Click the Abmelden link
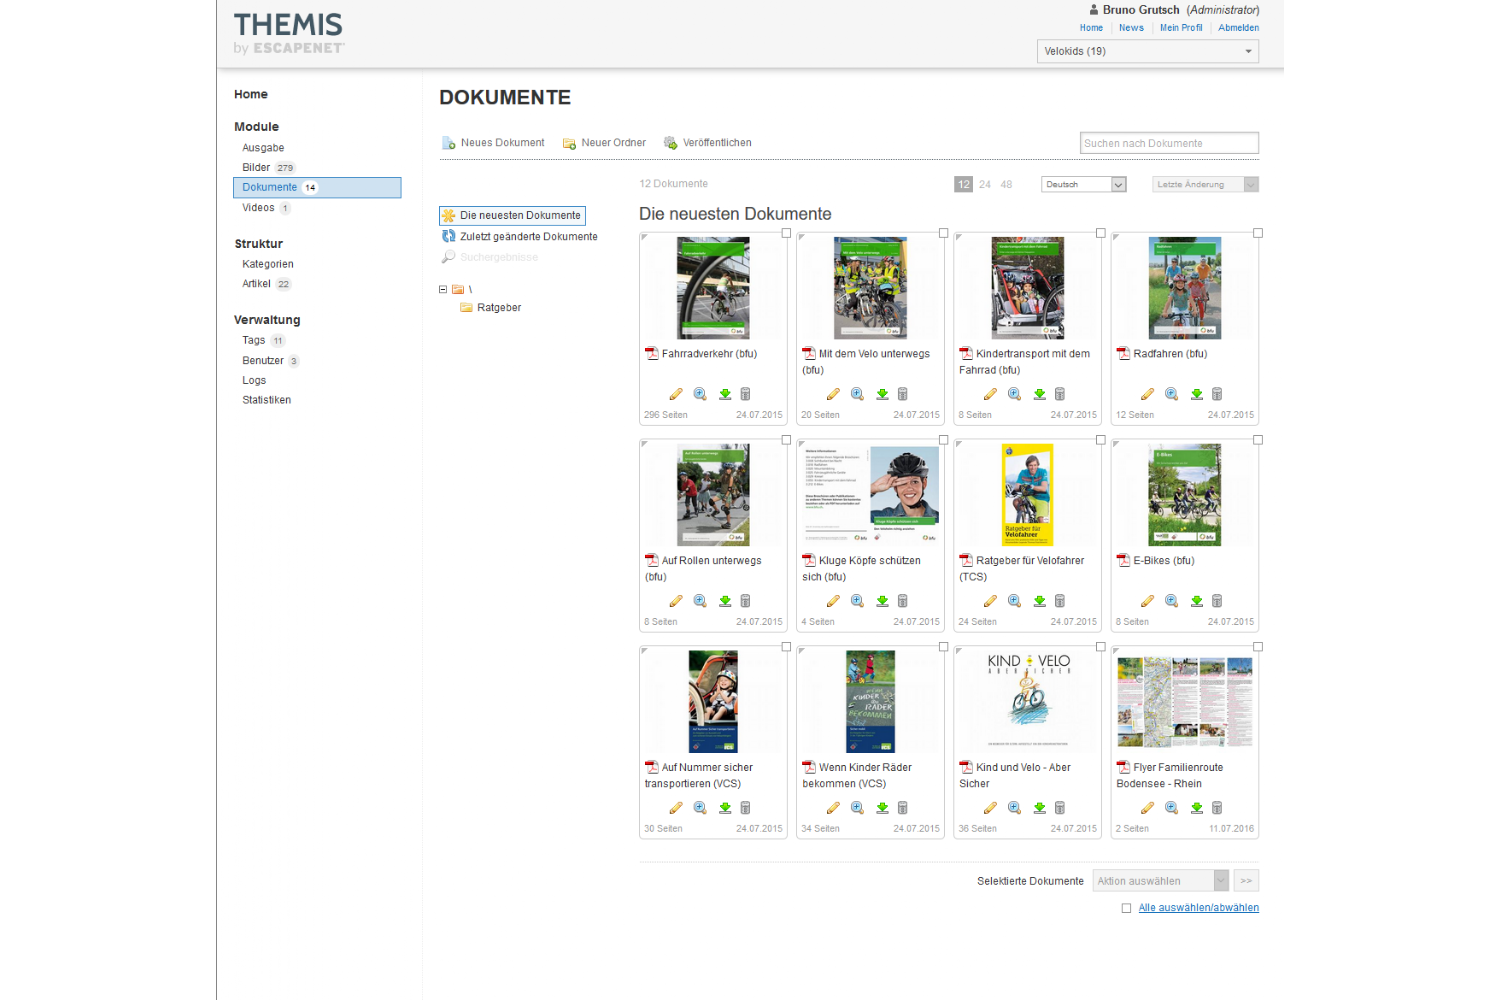The height and width of the screenshot is (1000, 1500). [x=1238, y=28]
